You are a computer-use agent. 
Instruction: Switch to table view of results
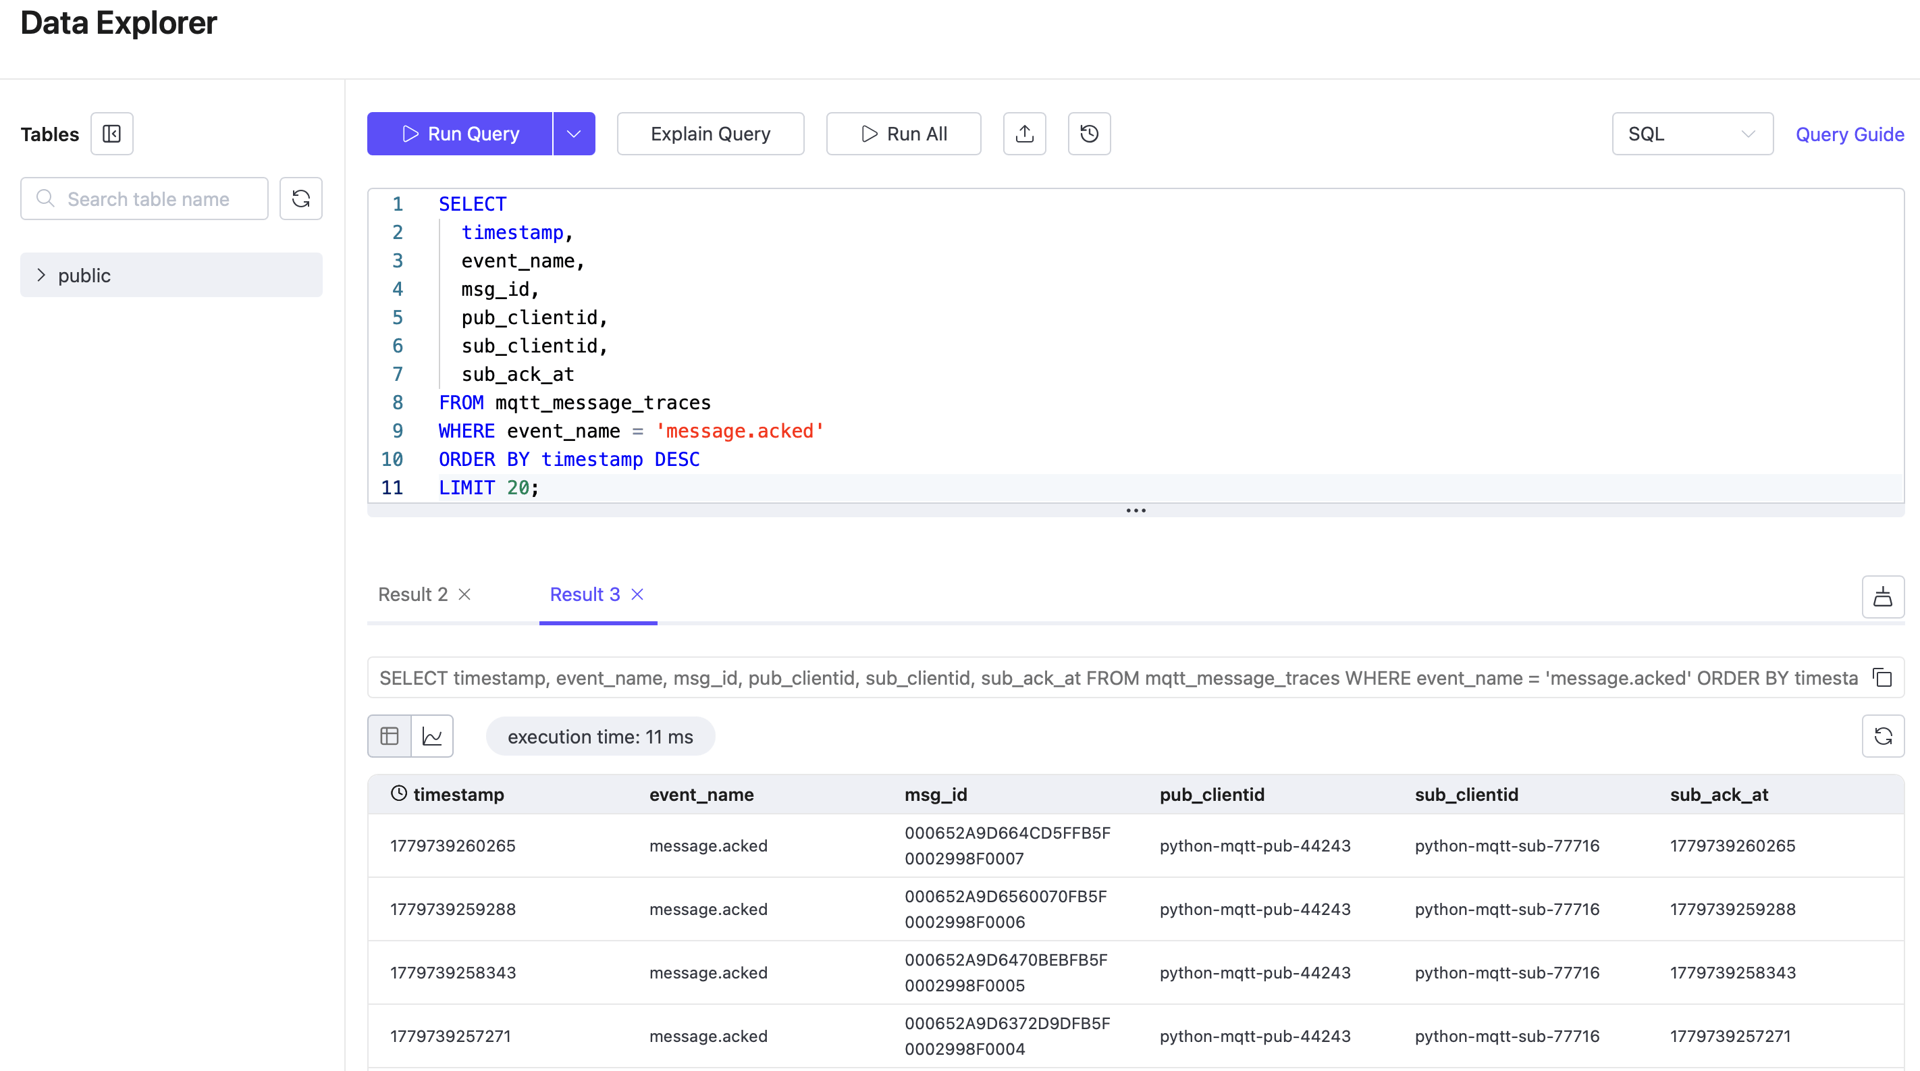389,736
